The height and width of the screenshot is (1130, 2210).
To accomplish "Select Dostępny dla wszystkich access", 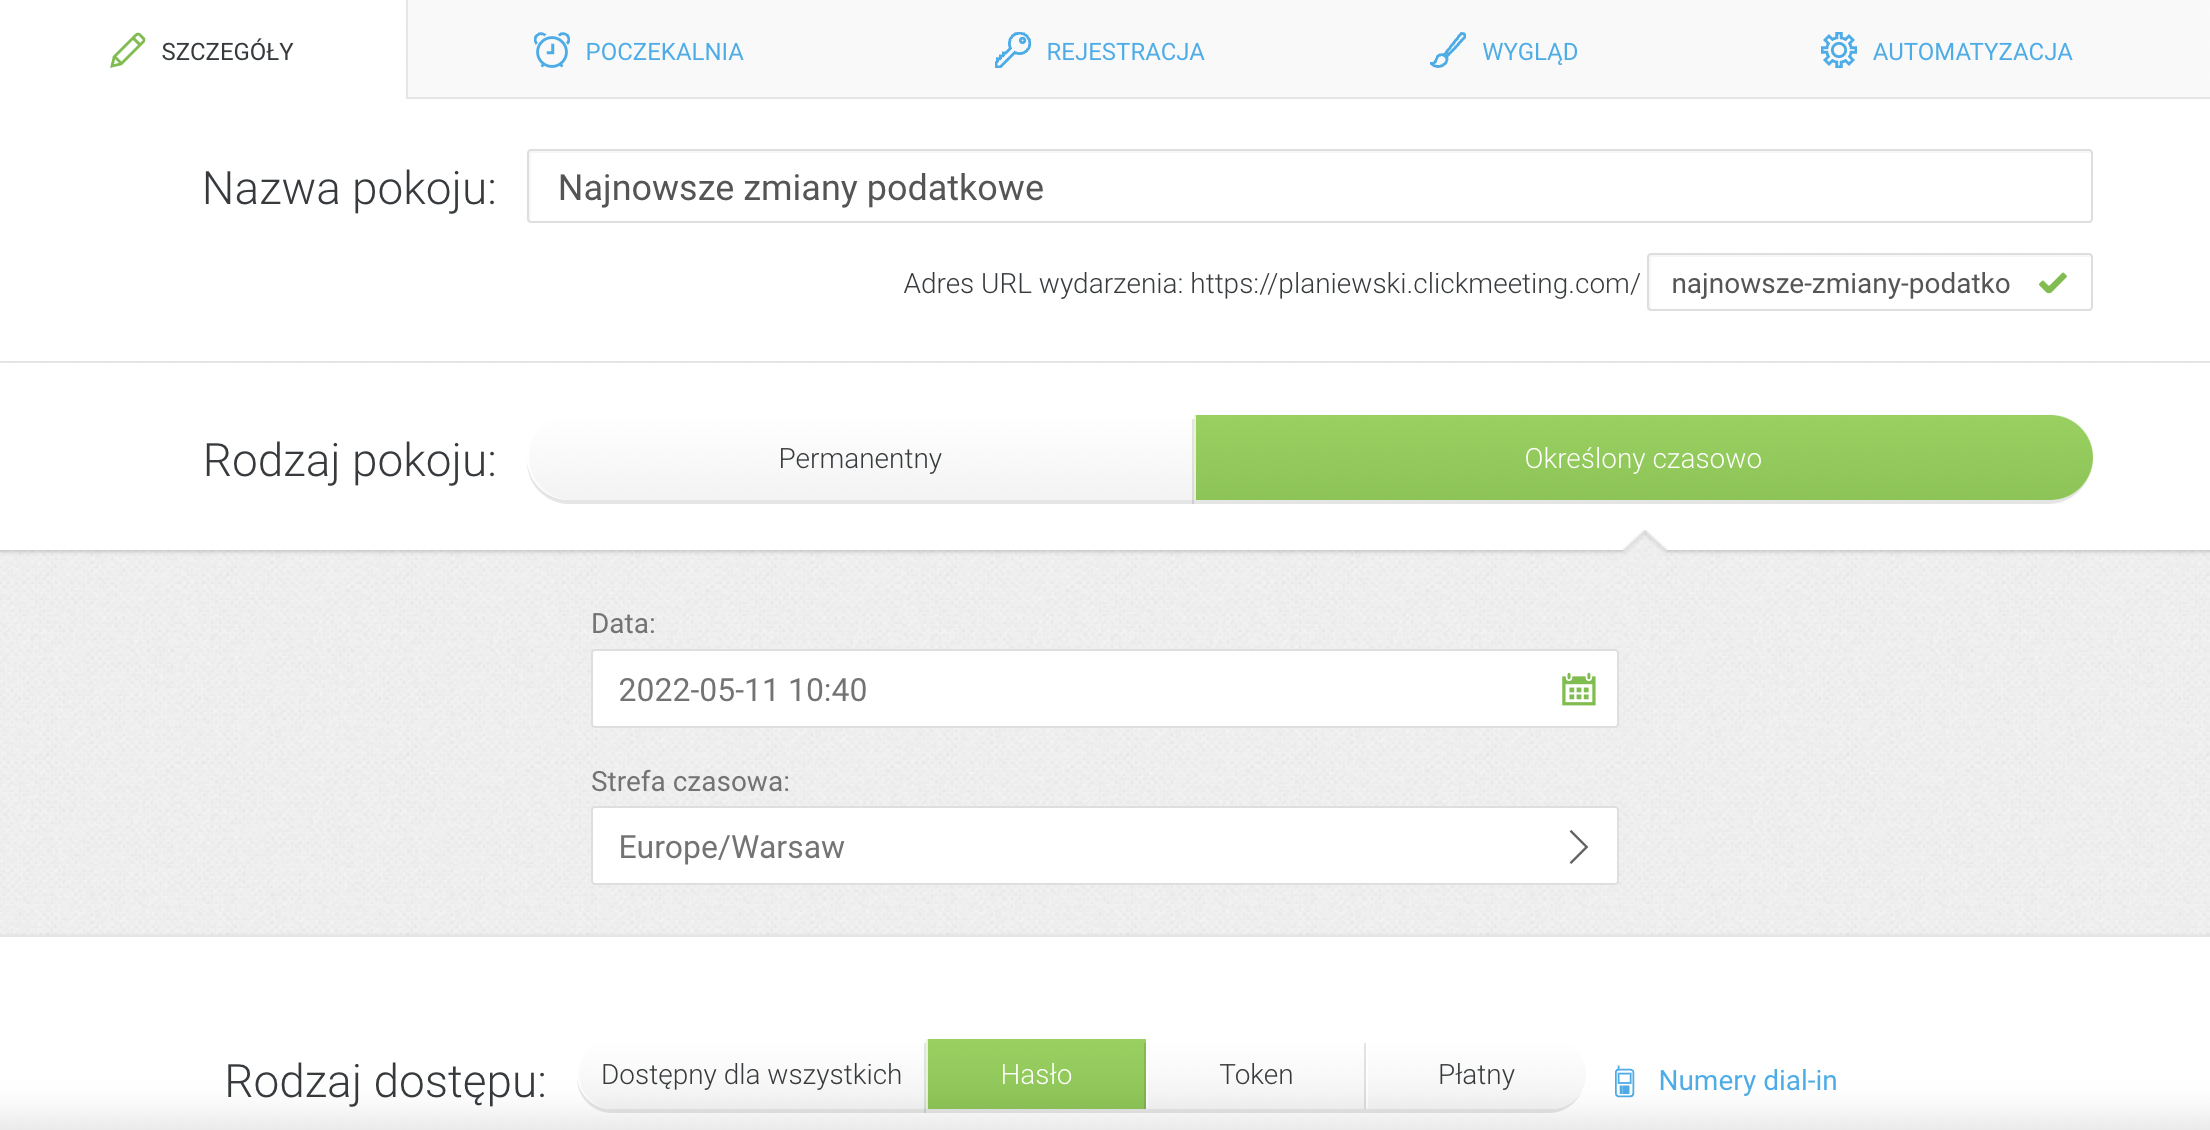I will coord(751,1075).
